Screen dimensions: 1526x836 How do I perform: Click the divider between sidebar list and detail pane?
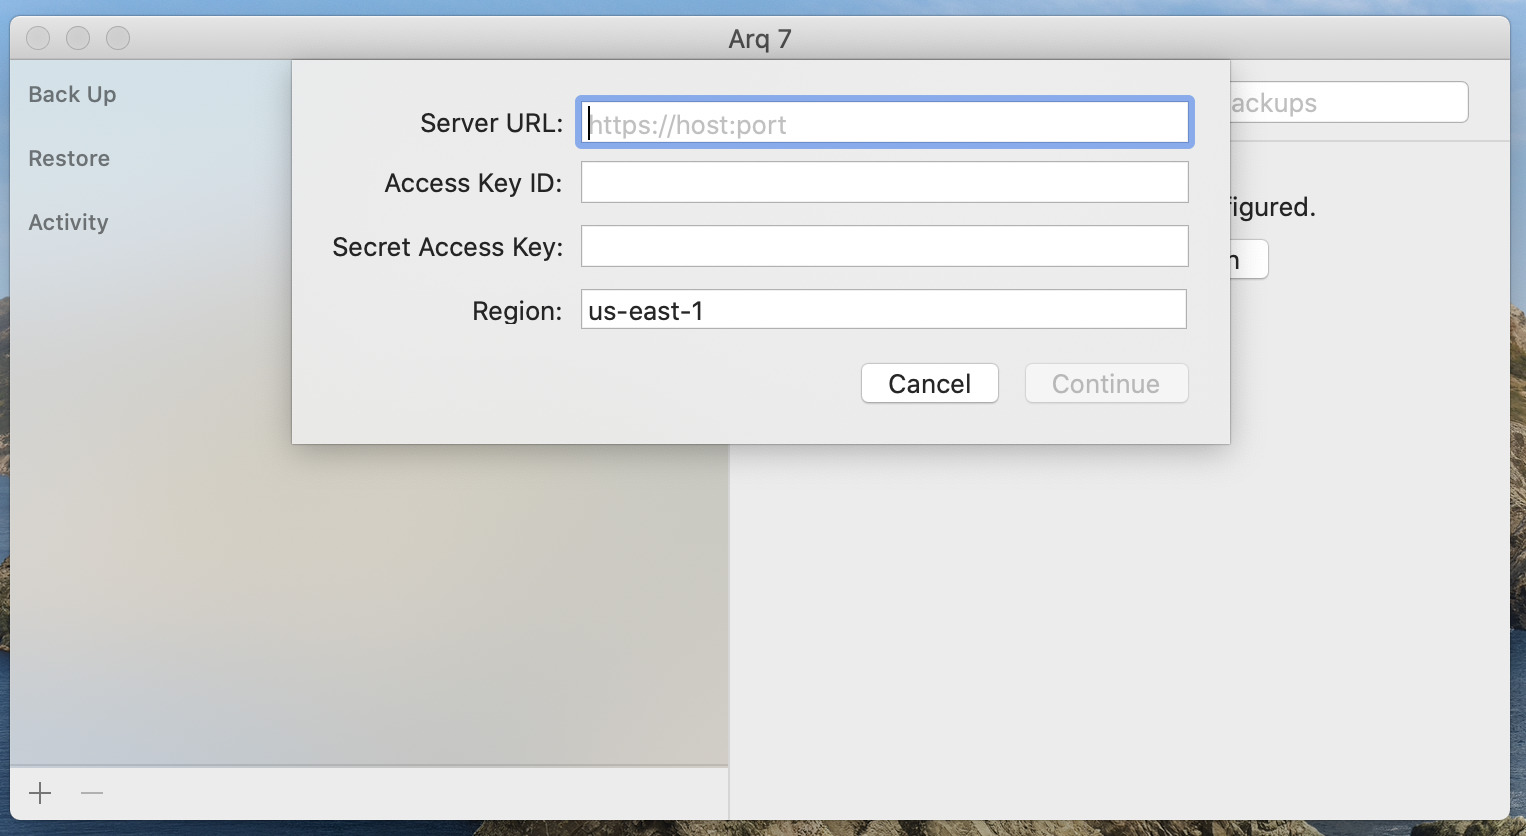click(x=729, y=630)
